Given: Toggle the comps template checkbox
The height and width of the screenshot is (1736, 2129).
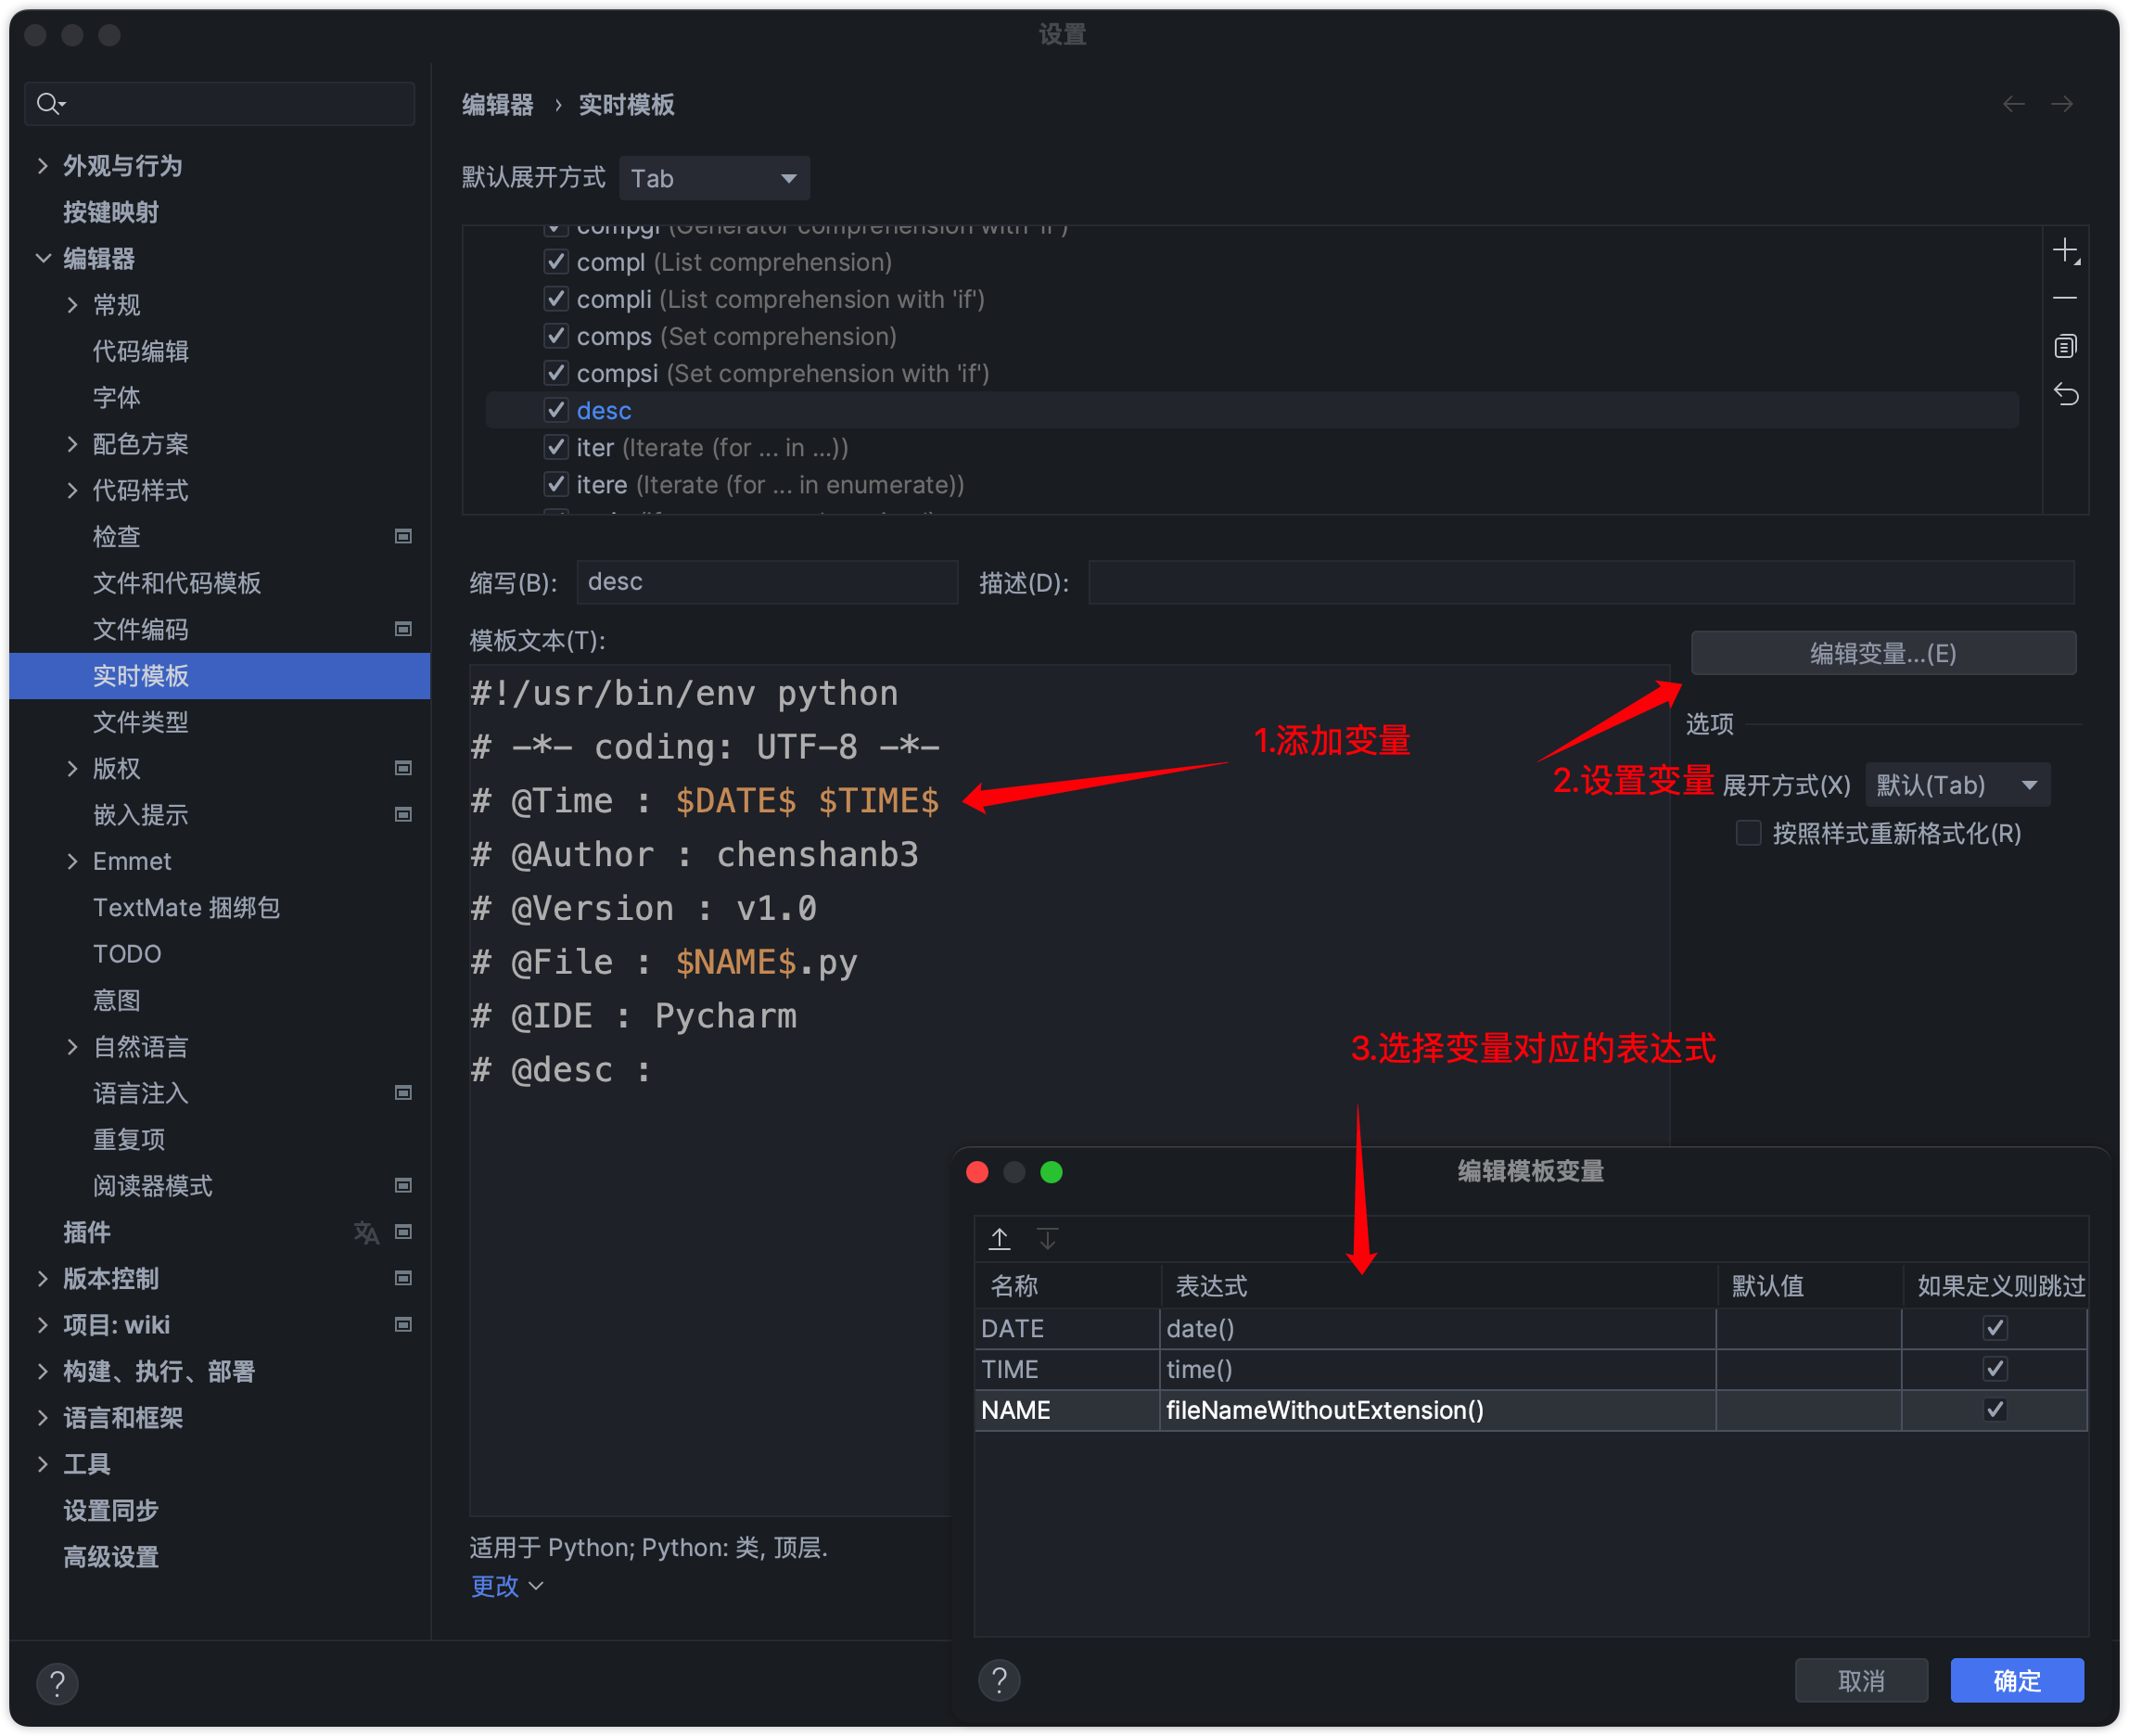Looking at the screenshot, I should point(556,336).
